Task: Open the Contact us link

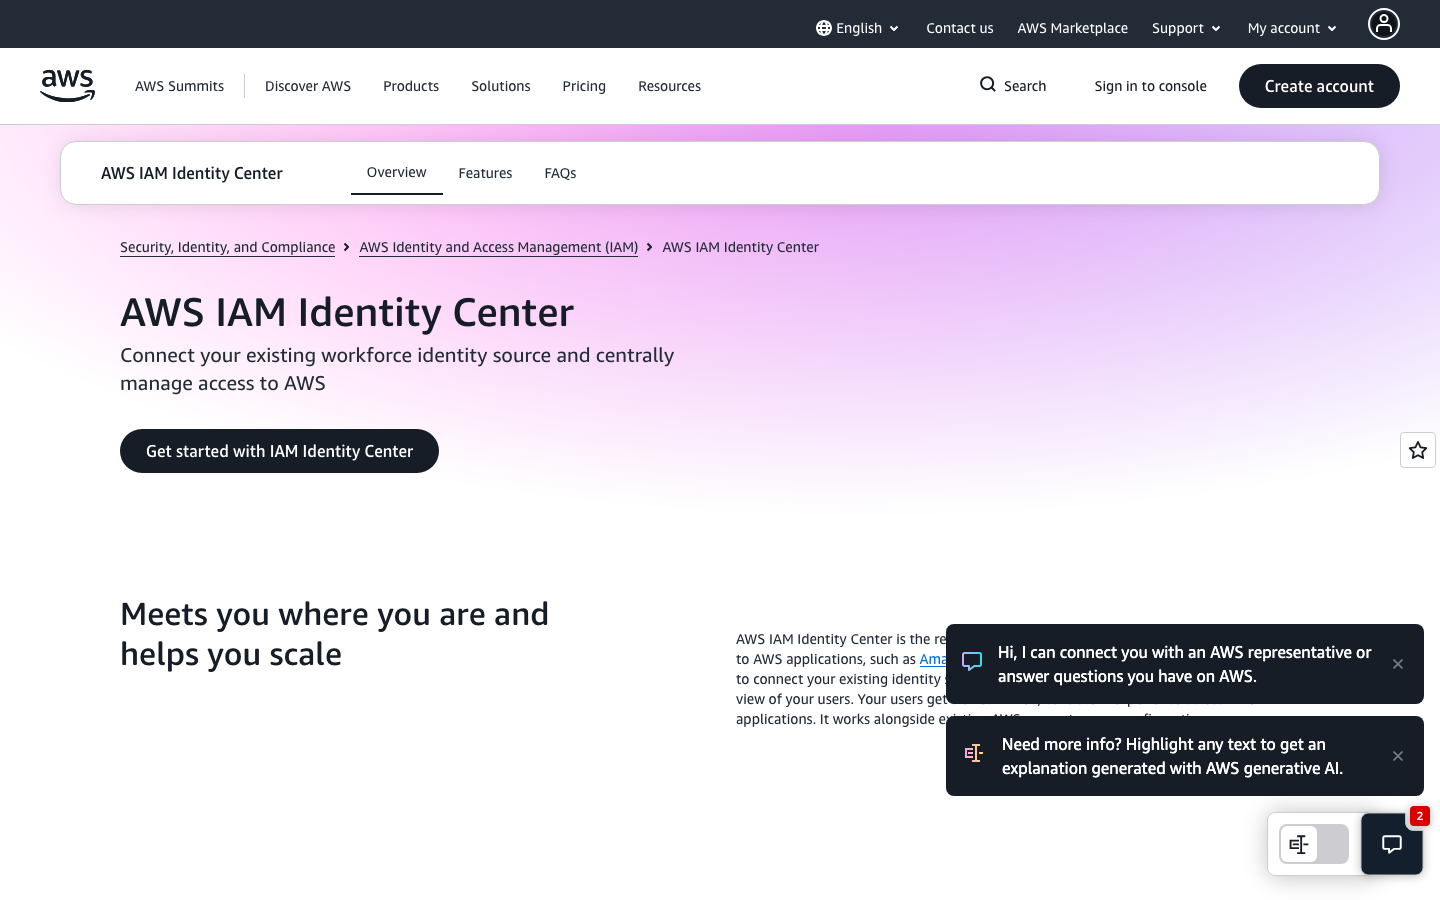Action: (x=960, y=28)
